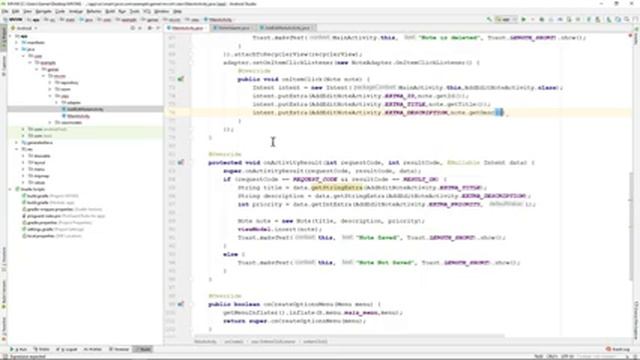This screenshot has width=640, height=360.
Task: Toggle the Structure side tool window
Action: pyautogui.click(x=4, y=259)
